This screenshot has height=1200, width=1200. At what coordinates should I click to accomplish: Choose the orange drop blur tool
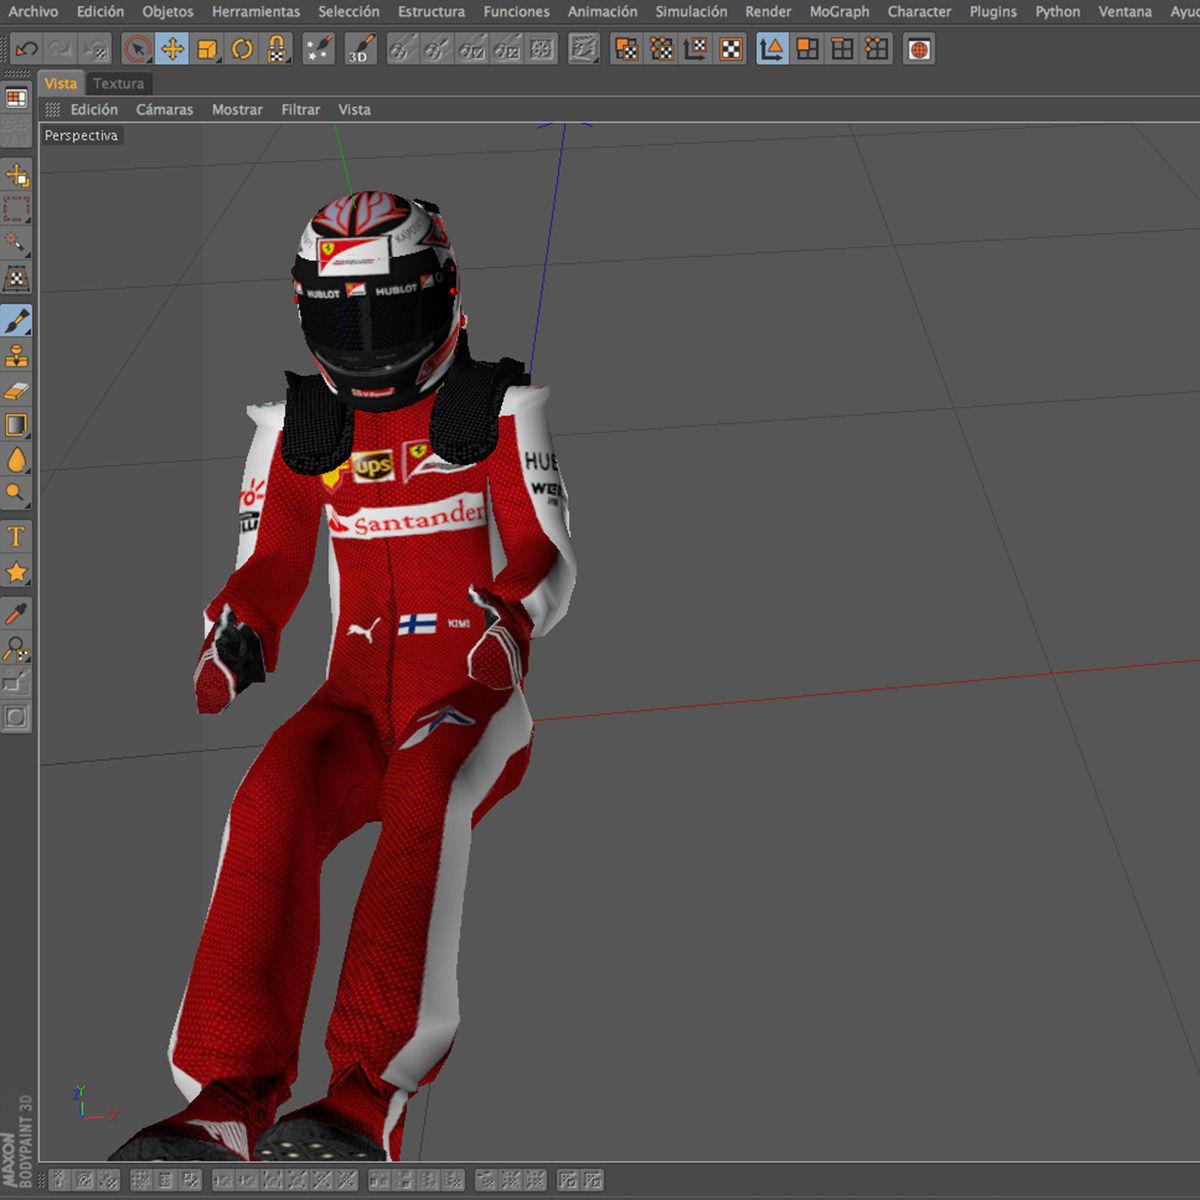[17, 460]
